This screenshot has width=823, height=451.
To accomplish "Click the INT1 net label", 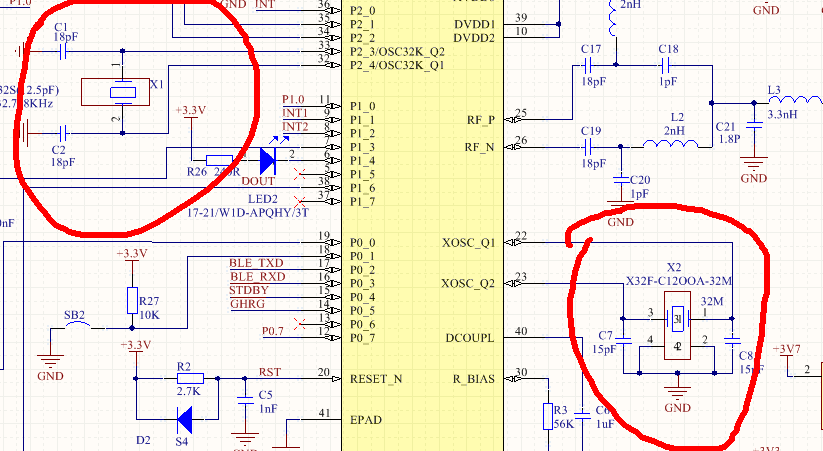I will tap(295, 113).
